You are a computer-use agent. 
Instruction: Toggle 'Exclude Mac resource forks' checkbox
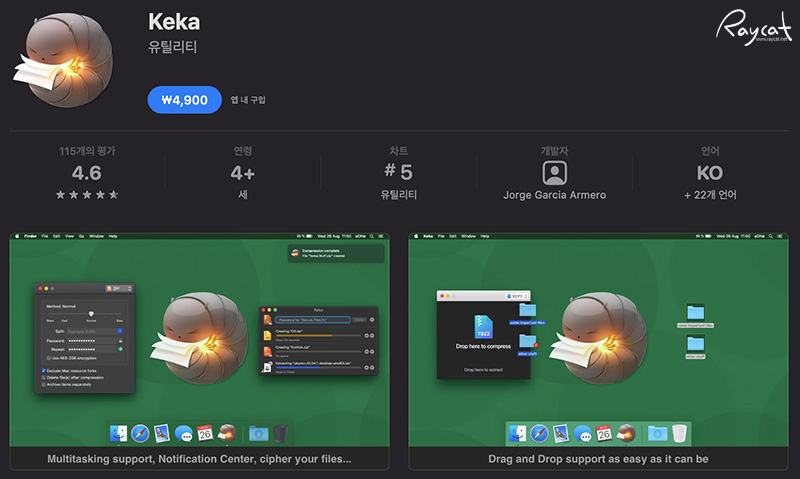(x=43, y=371)
